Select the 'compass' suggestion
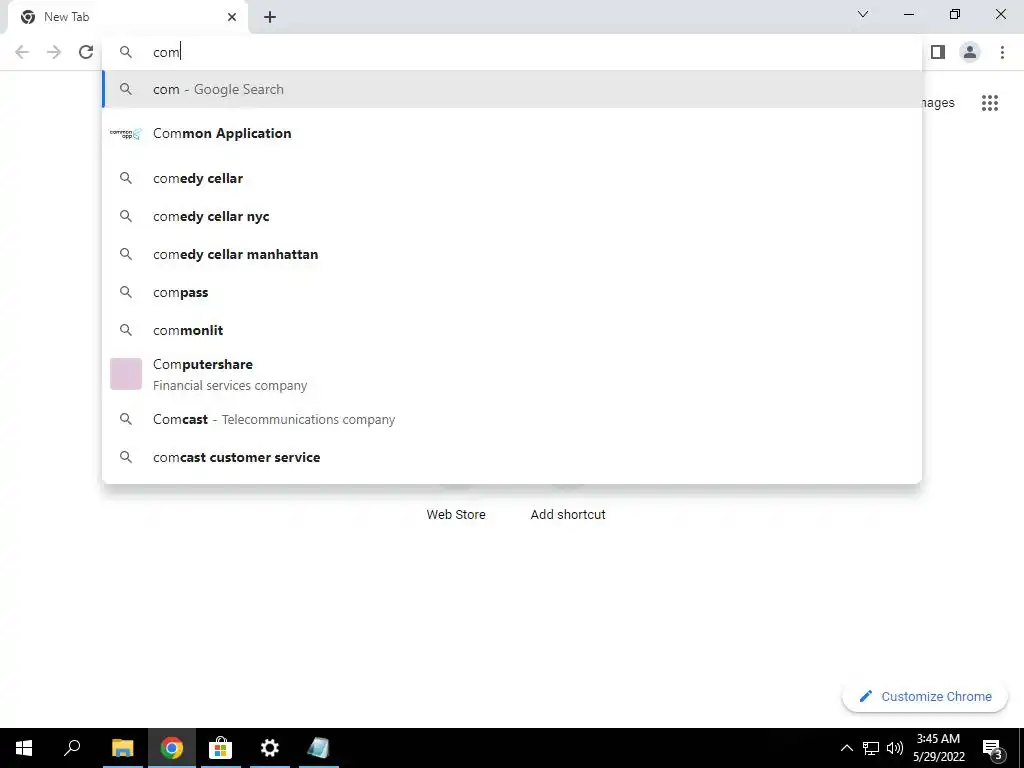 tap(512, 292)
